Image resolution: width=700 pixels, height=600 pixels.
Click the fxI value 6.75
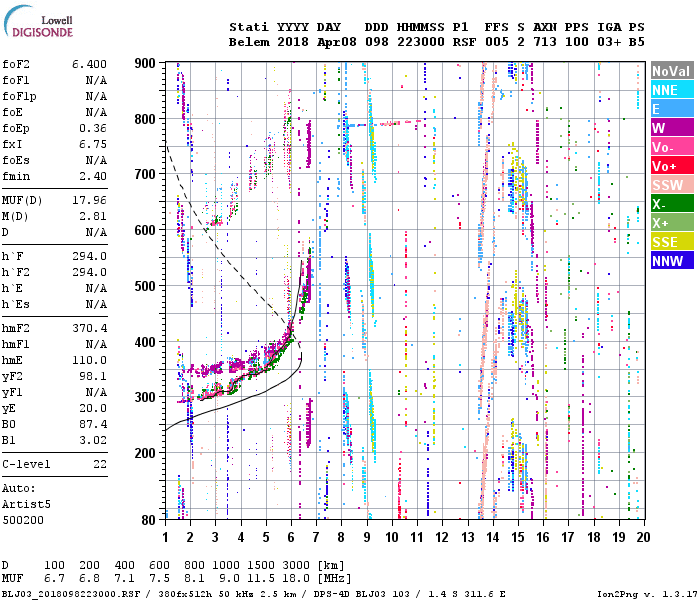[93, 144]
